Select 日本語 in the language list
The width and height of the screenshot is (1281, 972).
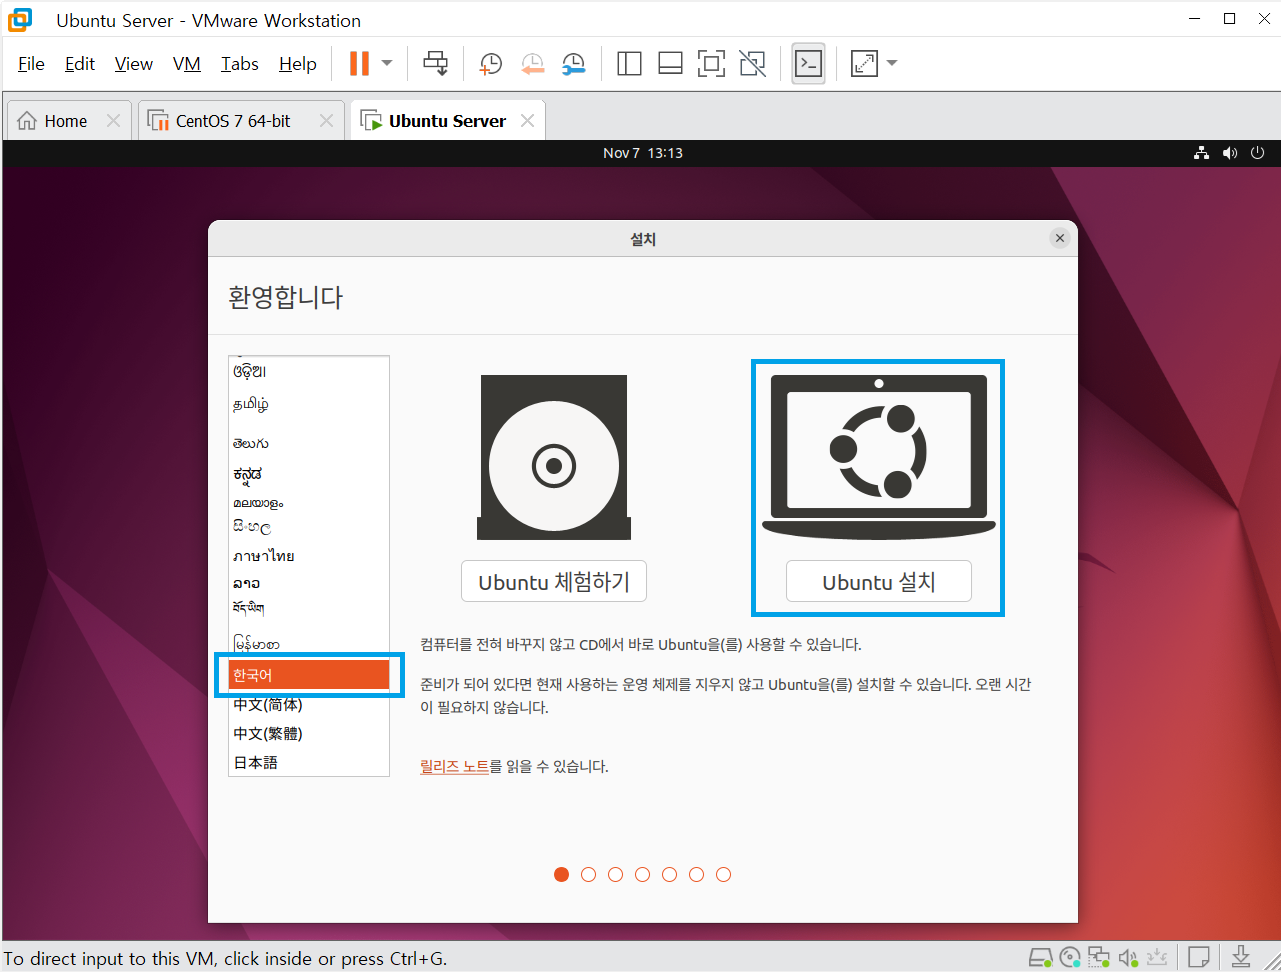[309, 763]
